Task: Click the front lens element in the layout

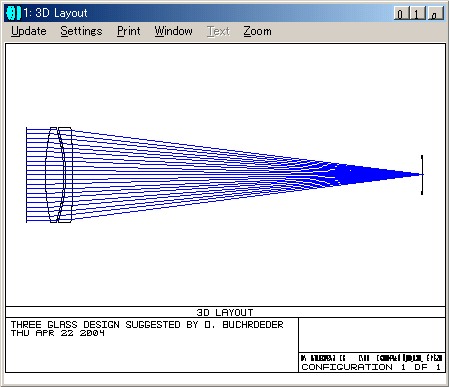Action: [x=54, y=175]
